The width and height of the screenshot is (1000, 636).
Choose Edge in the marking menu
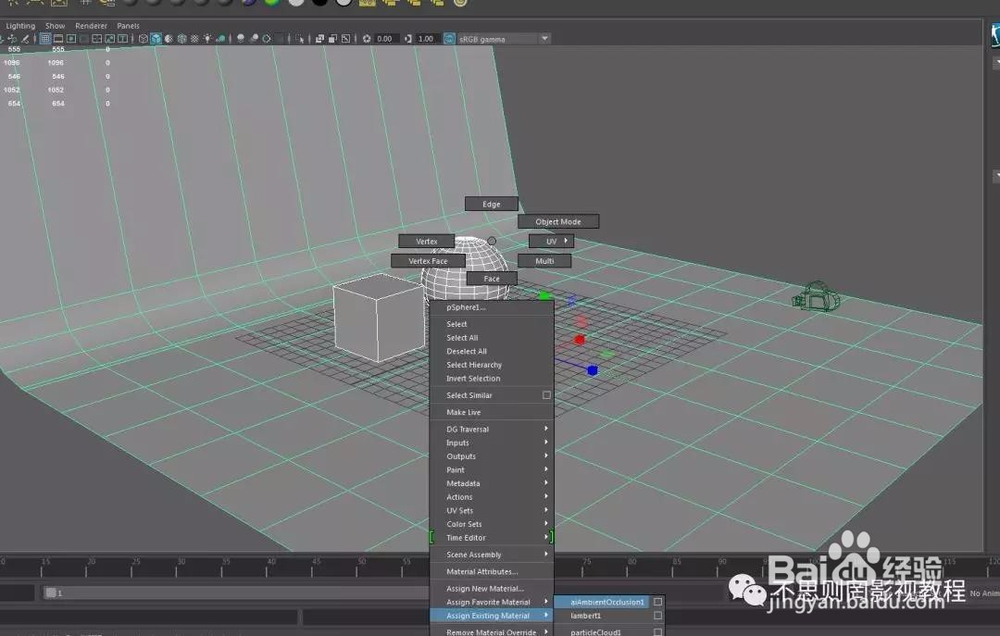pos(491,204)
